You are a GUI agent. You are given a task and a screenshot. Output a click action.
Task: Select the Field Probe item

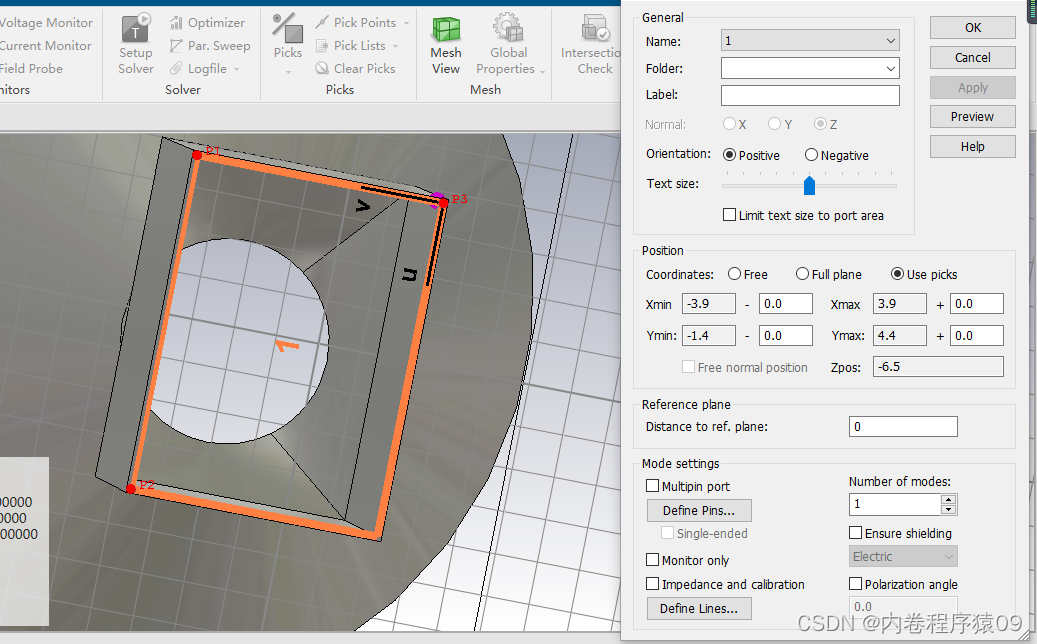pos(31,68)
